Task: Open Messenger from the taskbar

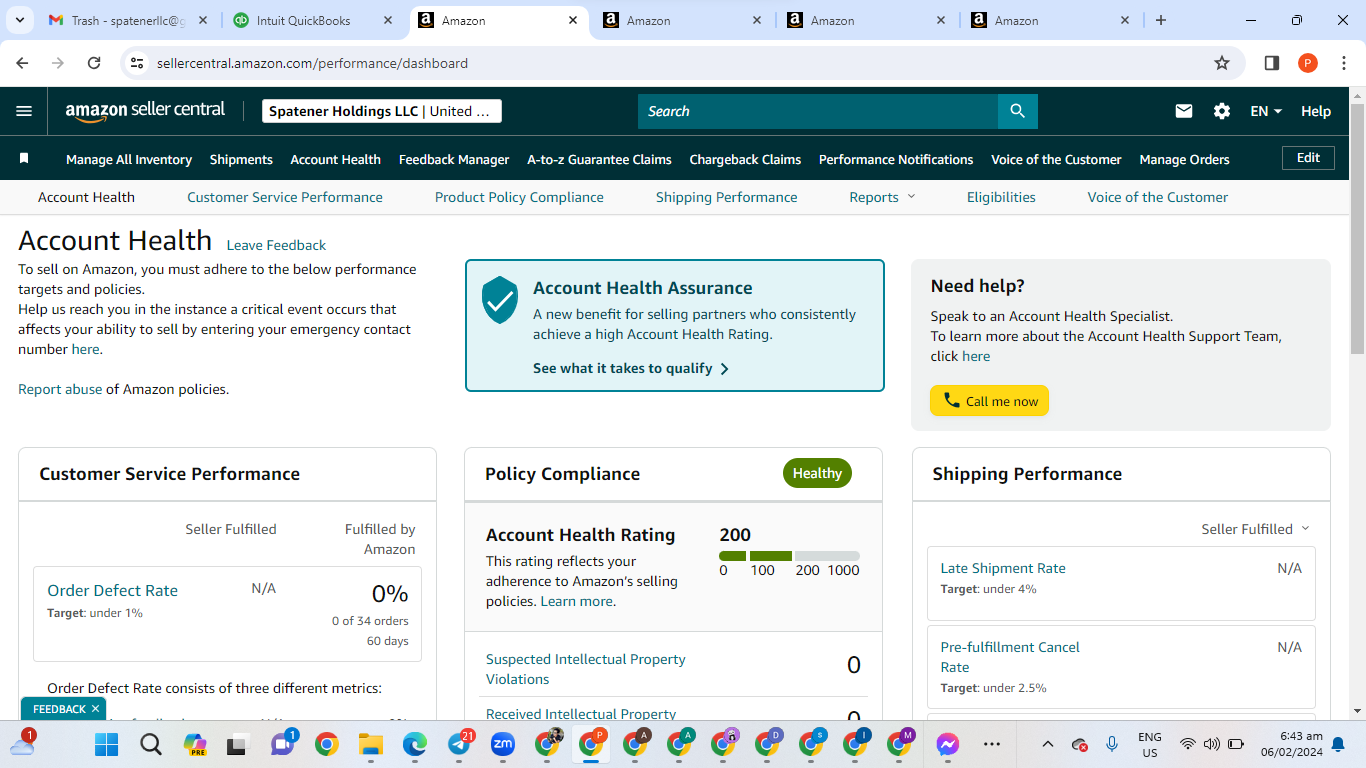Action: [948, 744]
